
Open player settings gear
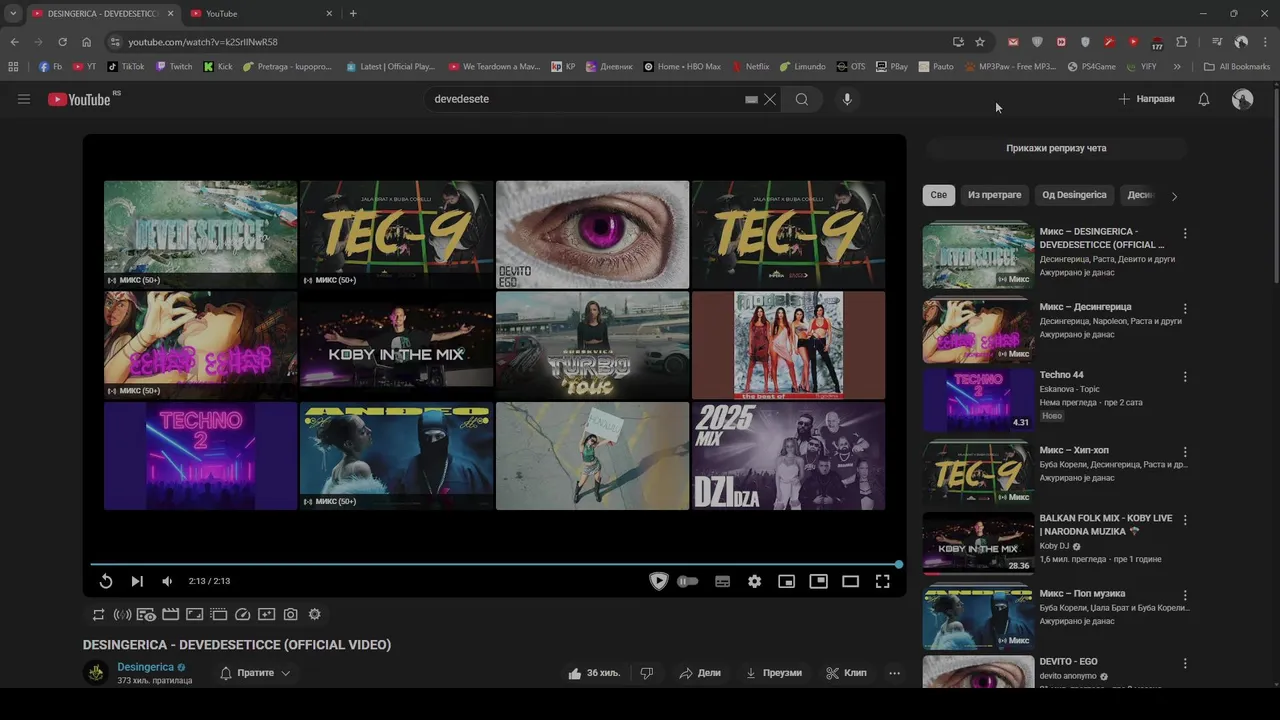[754, 581]
